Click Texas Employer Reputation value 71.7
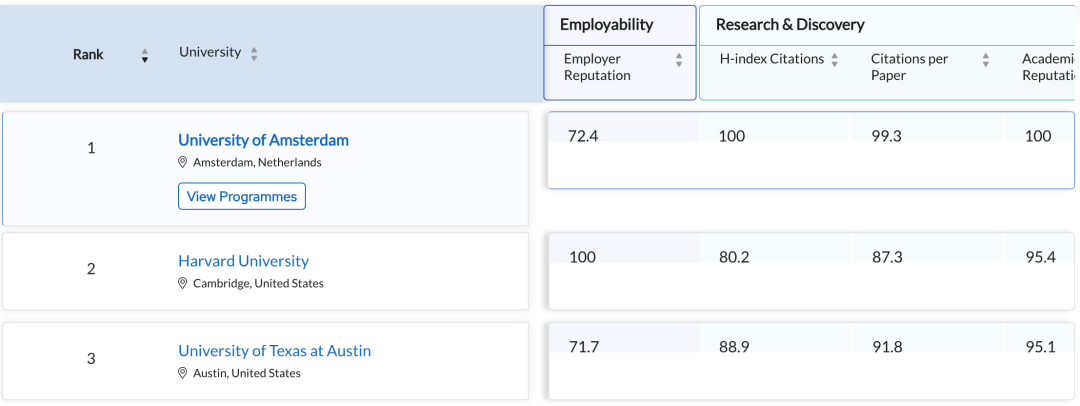Image resolution: width=1080 pixels, height=406 pixels. pyautogui.click(x=583, y=347)
